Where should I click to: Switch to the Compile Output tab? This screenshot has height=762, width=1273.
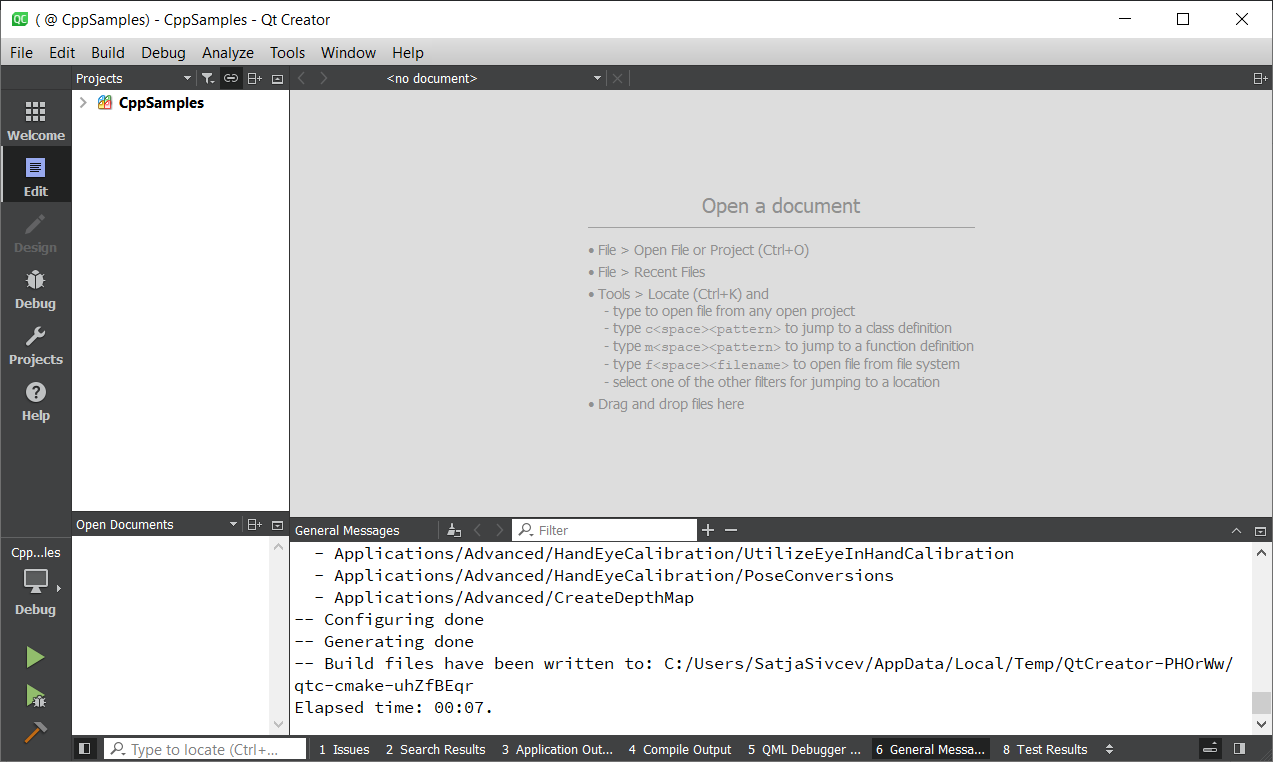[680, 749]
